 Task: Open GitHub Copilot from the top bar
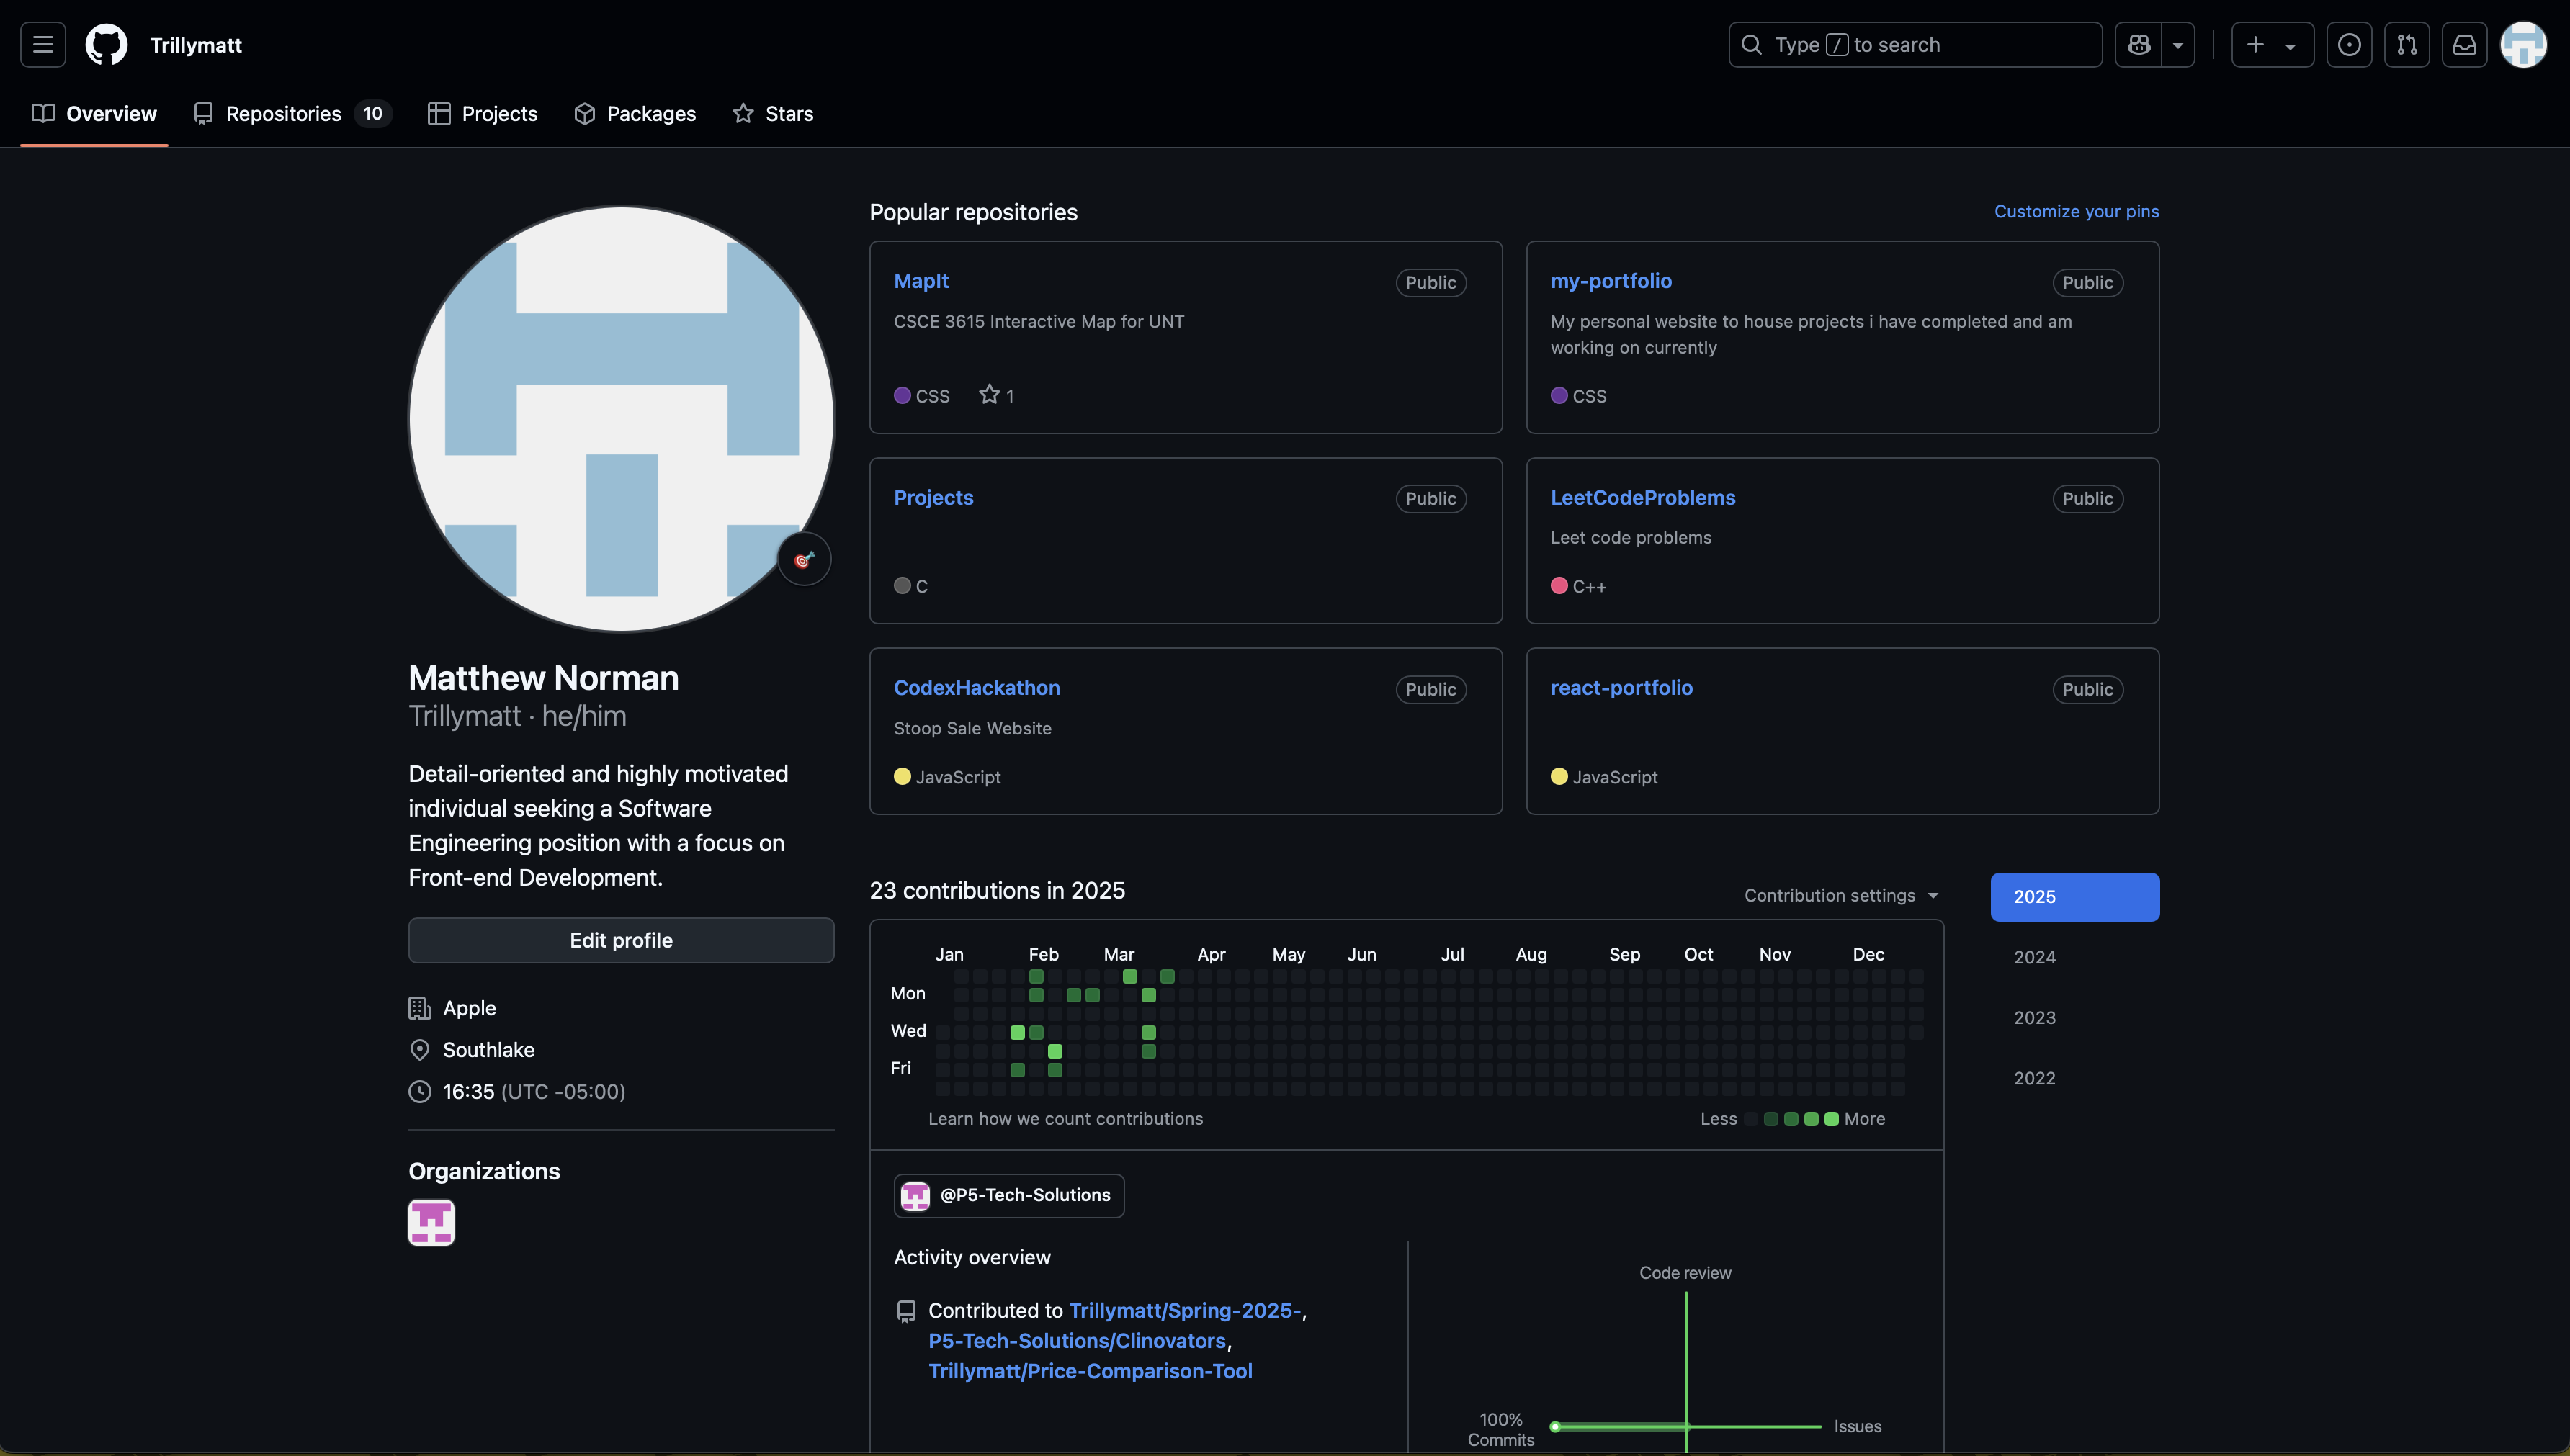2138,44
